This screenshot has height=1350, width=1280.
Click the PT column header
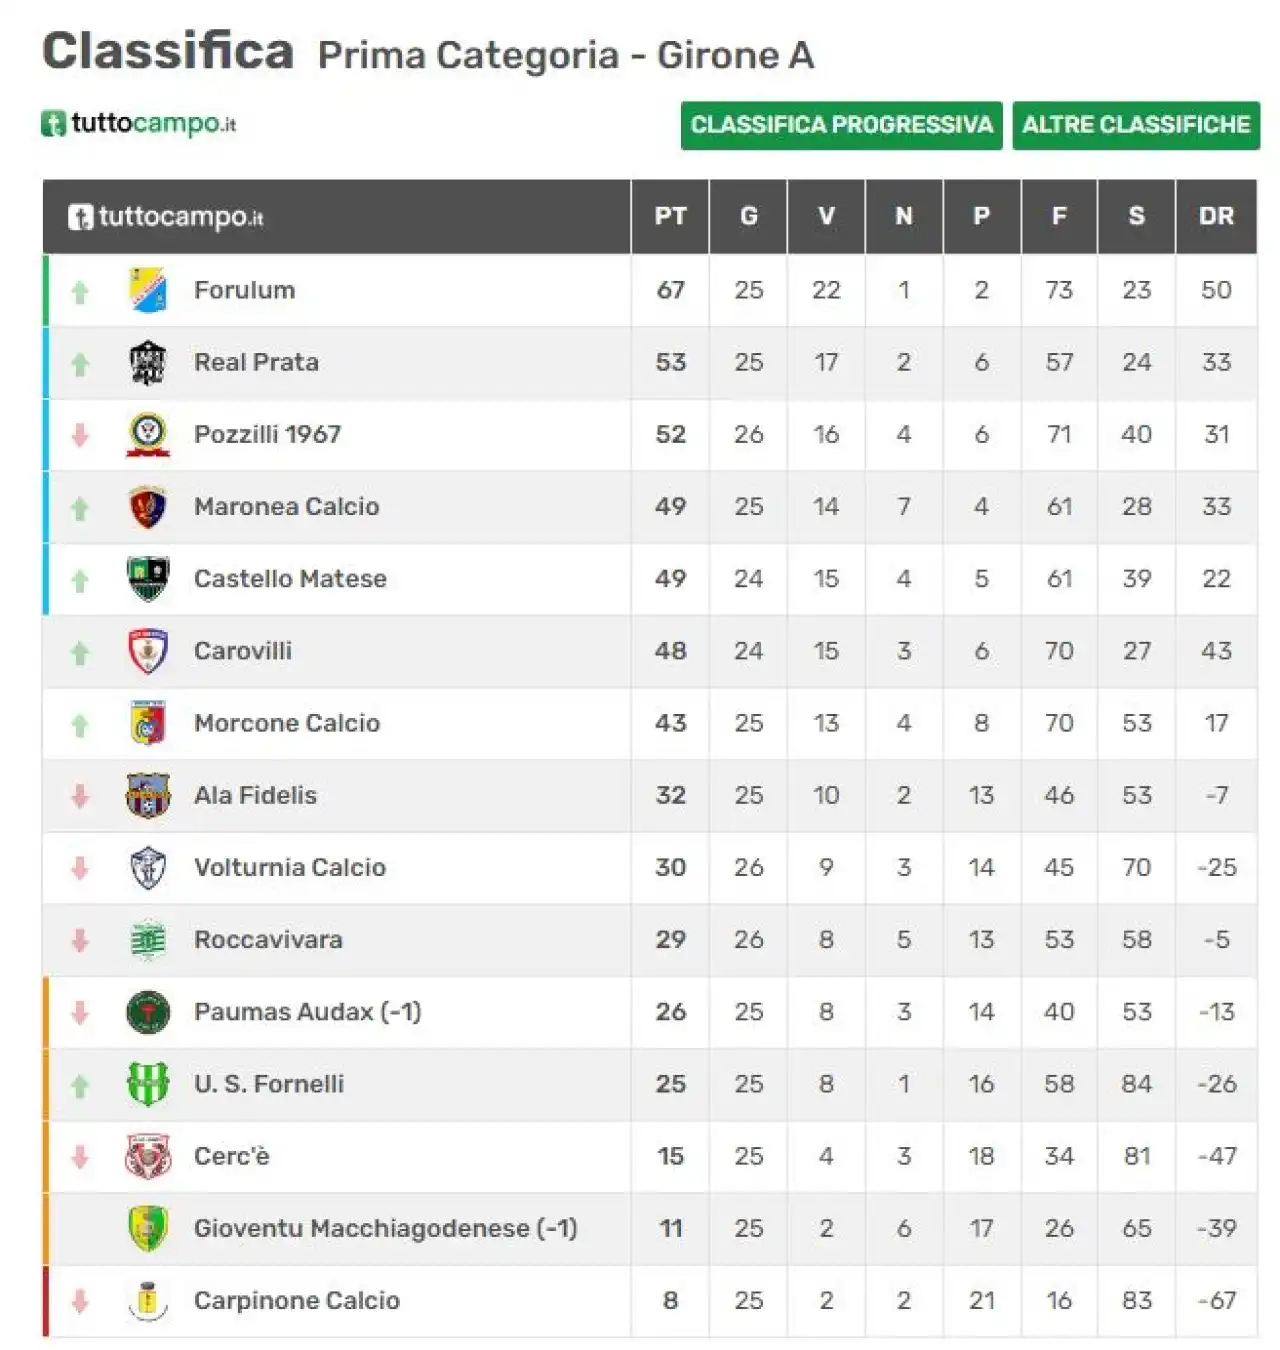pos(670,216)
